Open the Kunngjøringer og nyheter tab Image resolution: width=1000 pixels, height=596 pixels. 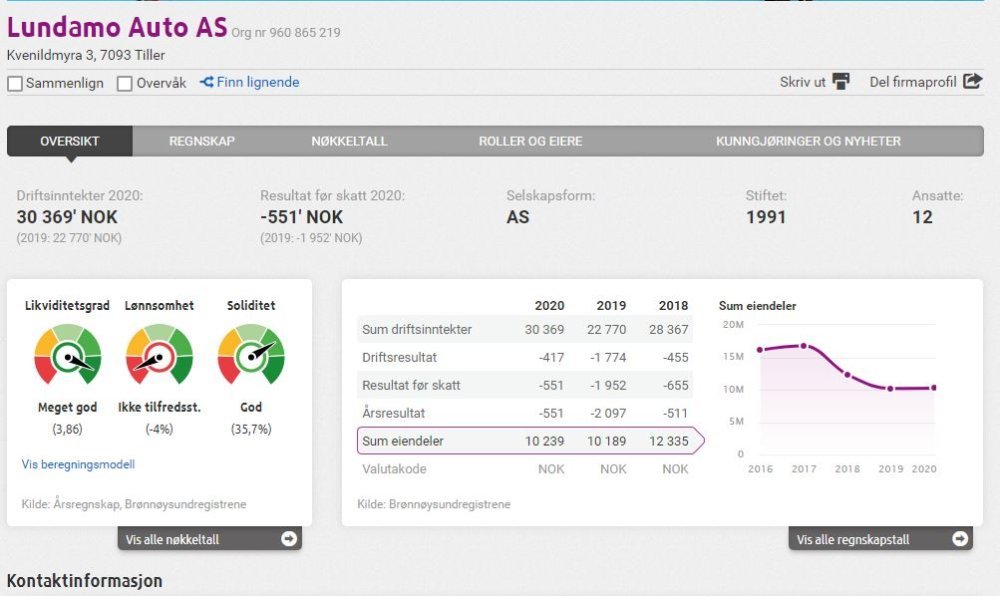pyautogui.click(x=808, y=141)
